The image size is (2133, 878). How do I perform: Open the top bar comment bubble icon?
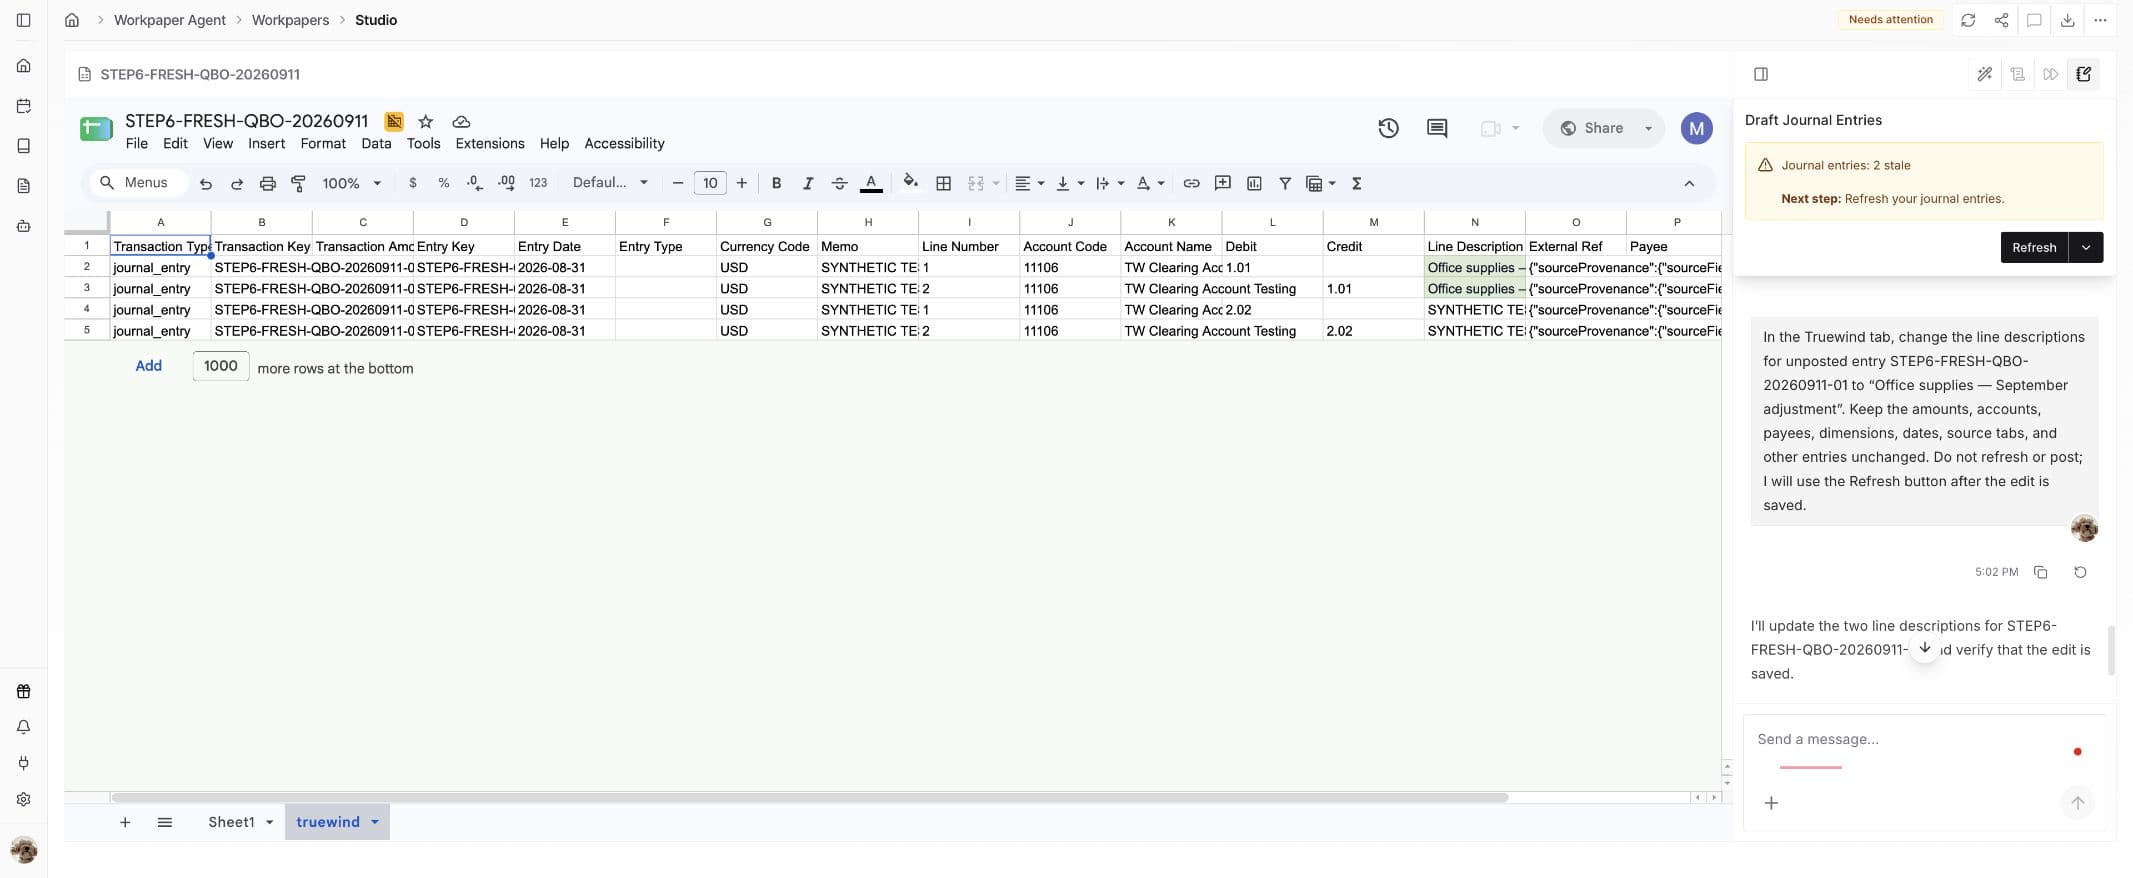2034,20
